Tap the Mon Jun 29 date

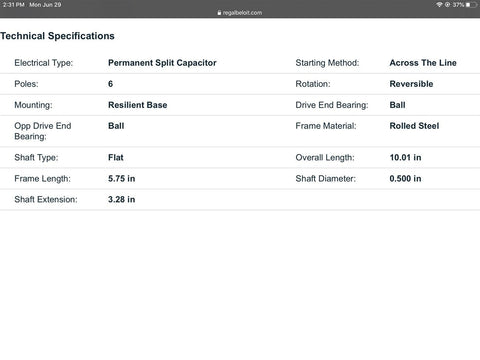45,5
